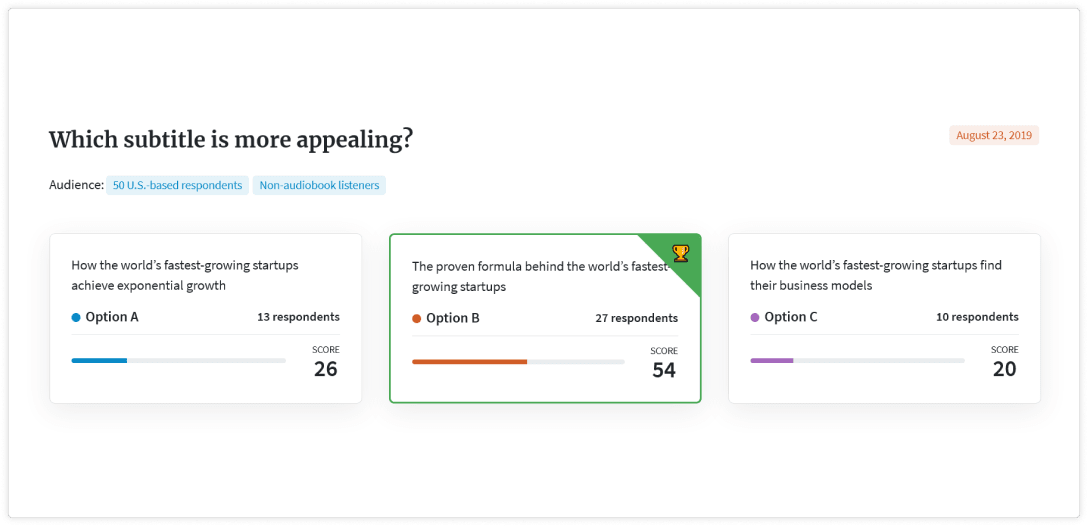The height and width of the screenshot is (526, 1088).
Task: Click Option B orange score bar
Action: (469, 361)
